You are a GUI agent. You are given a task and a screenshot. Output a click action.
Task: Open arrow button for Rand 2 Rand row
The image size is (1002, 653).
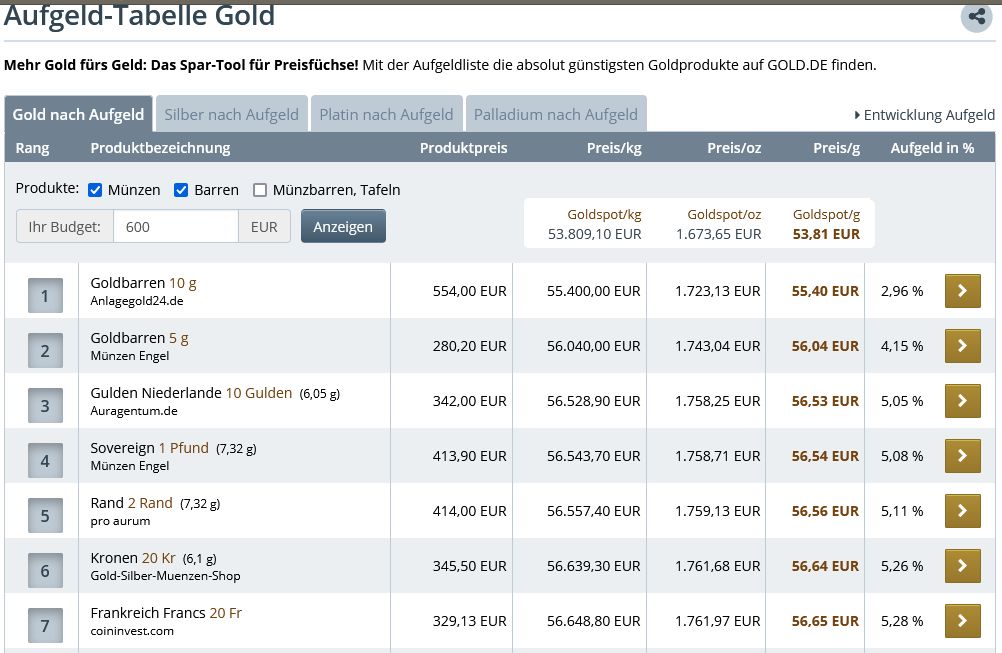962,511
